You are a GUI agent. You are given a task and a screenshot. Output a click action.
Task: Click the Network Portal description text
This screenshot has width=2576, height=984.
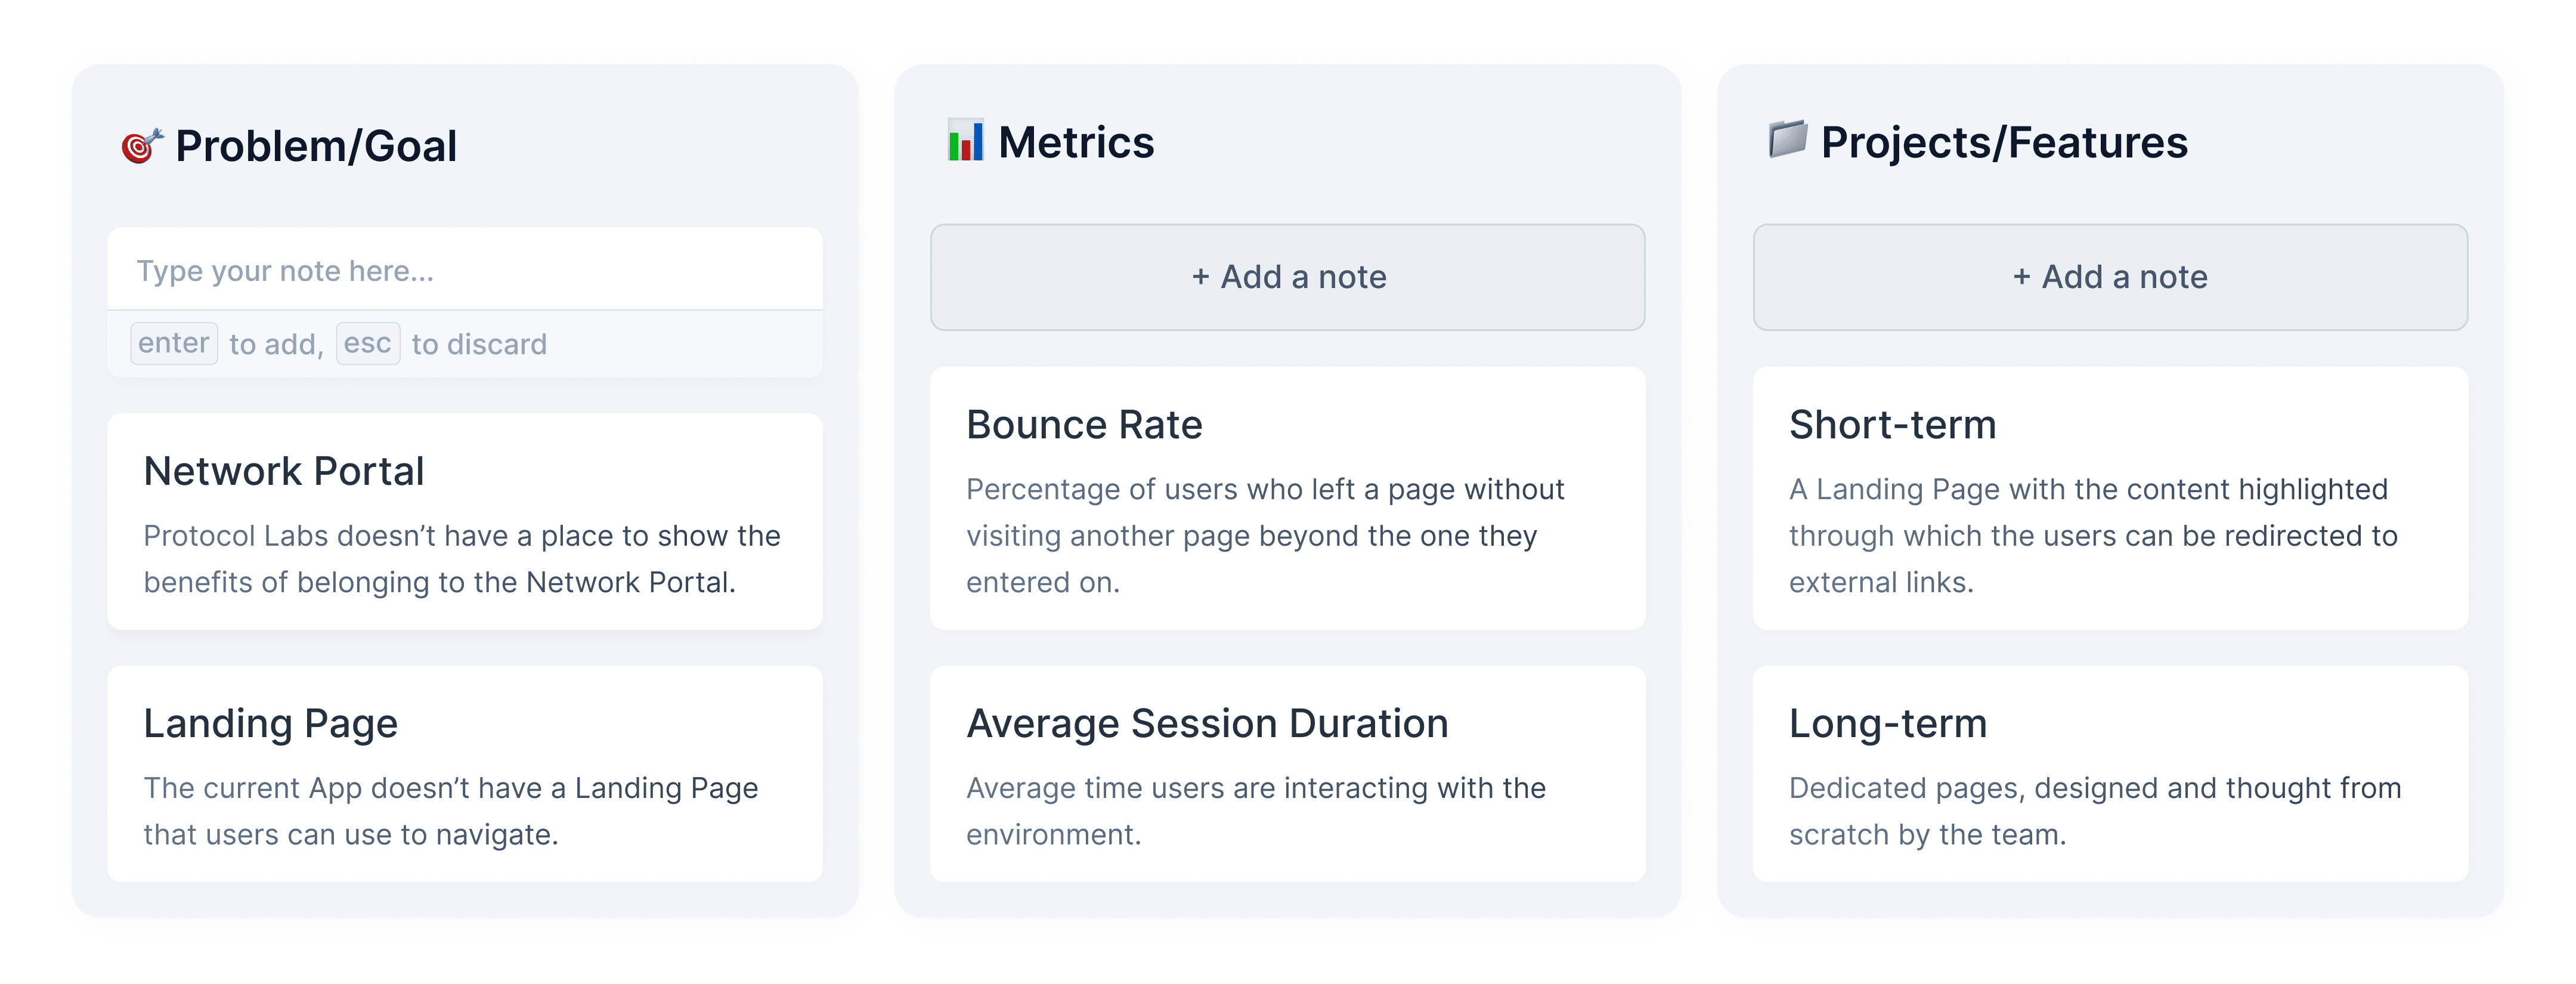coord(461,559)
